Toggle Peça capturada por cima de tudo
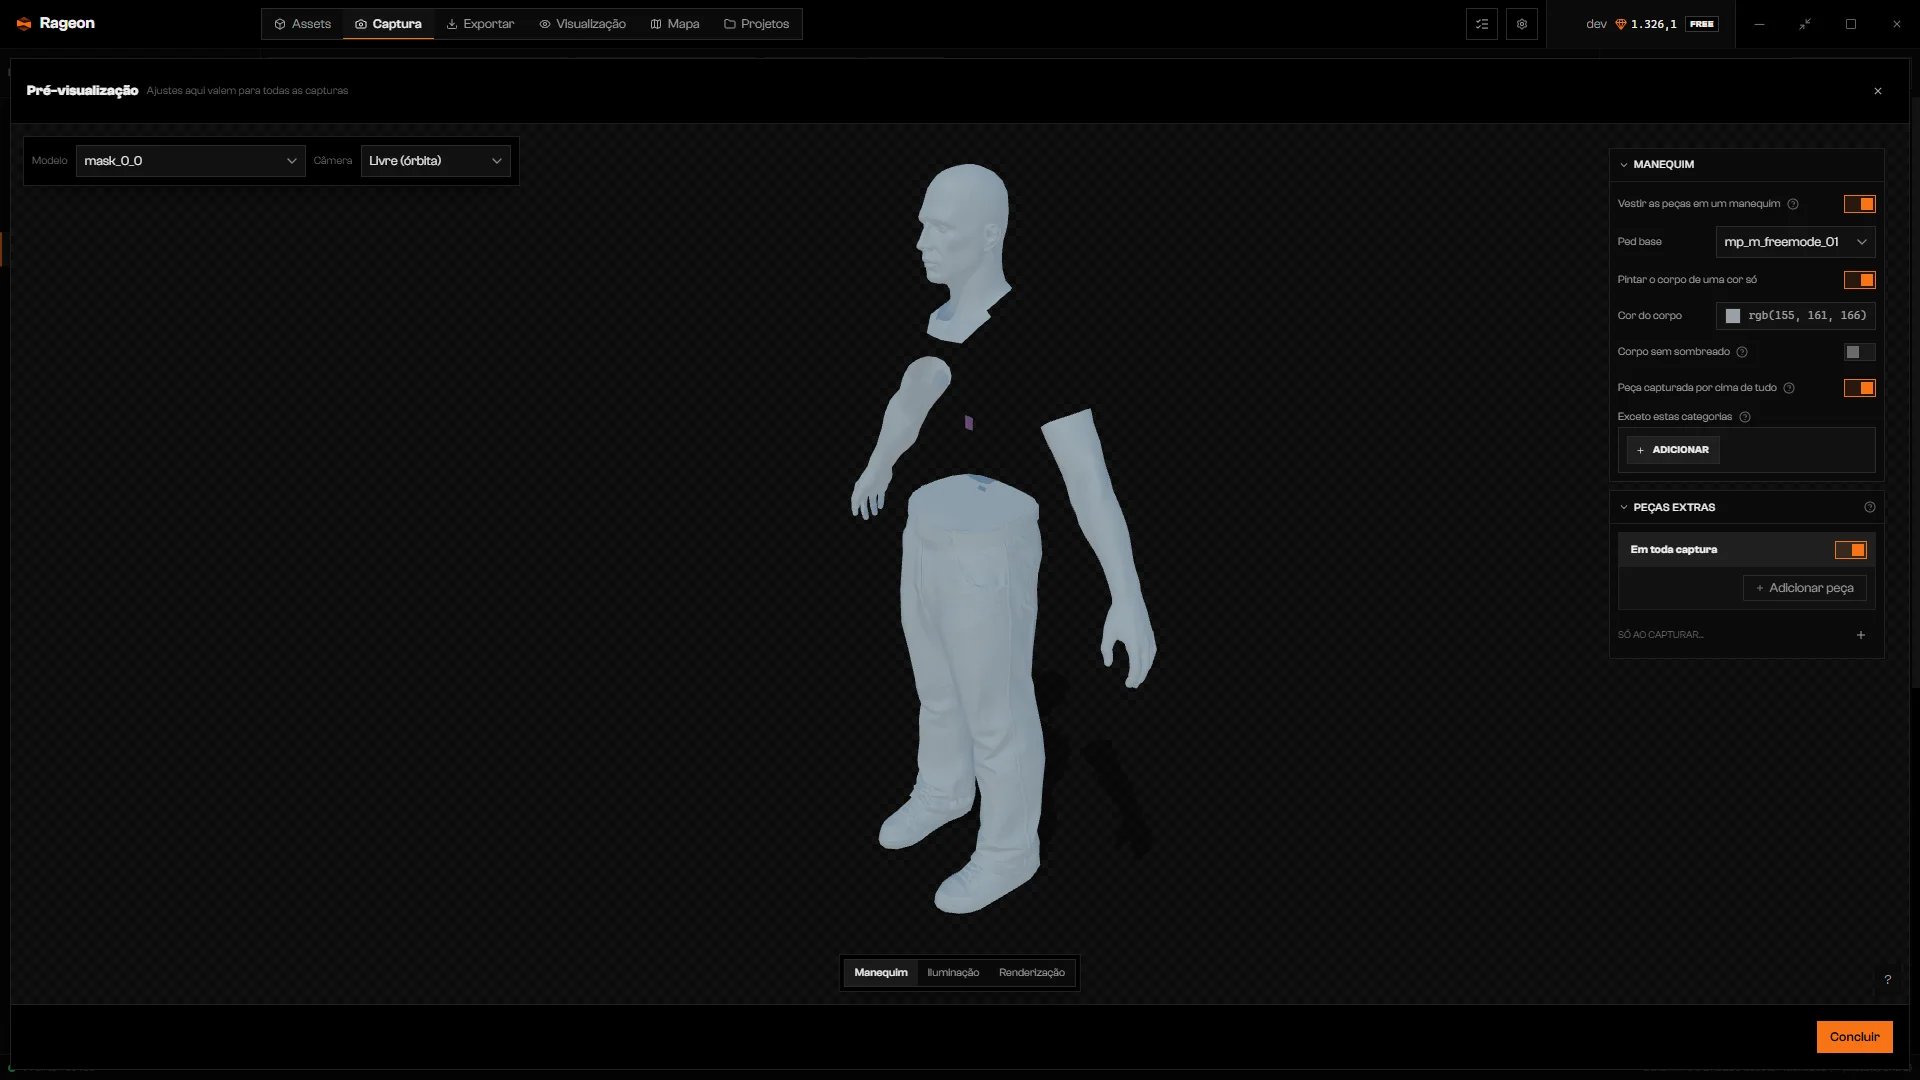 [1860, 388]
